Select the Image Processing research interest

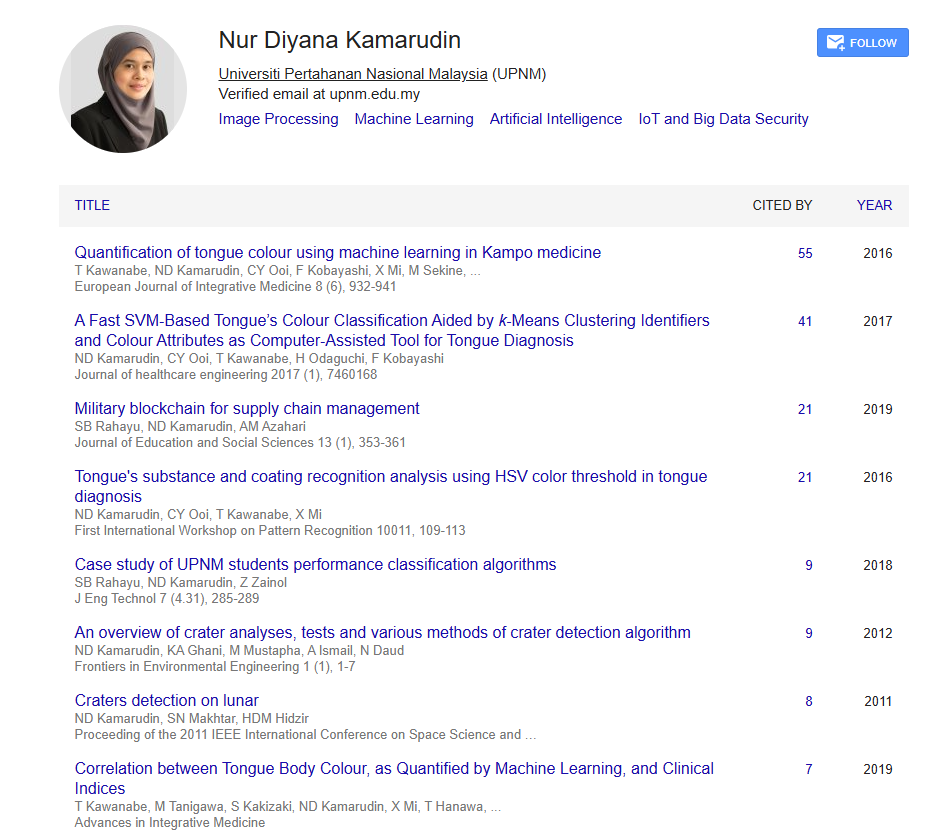(x=277, y=118)
